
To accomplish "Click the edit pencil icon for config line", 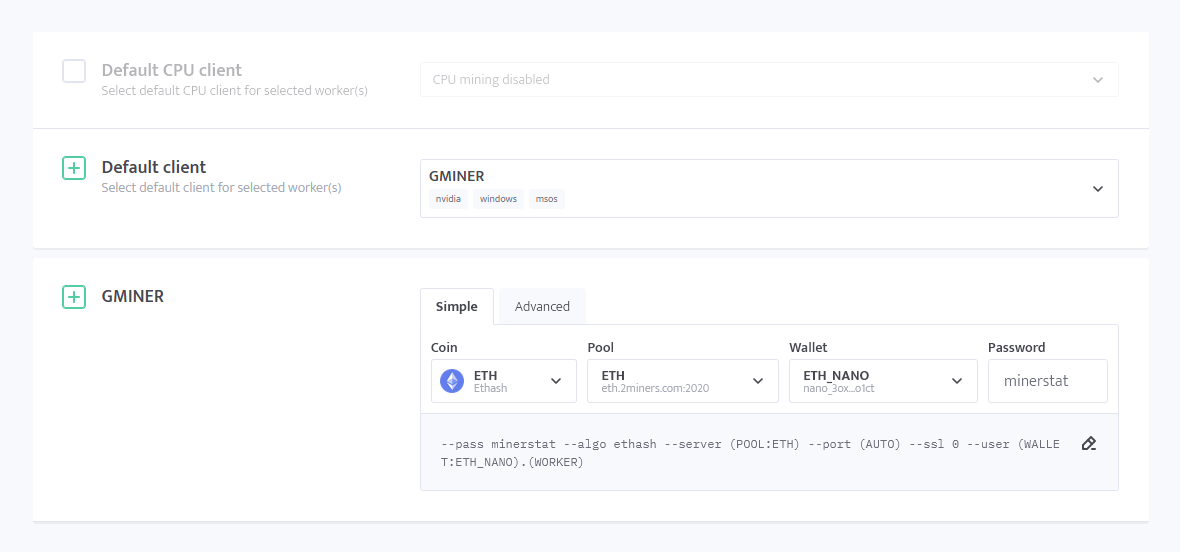I will tap(1088, 443).
